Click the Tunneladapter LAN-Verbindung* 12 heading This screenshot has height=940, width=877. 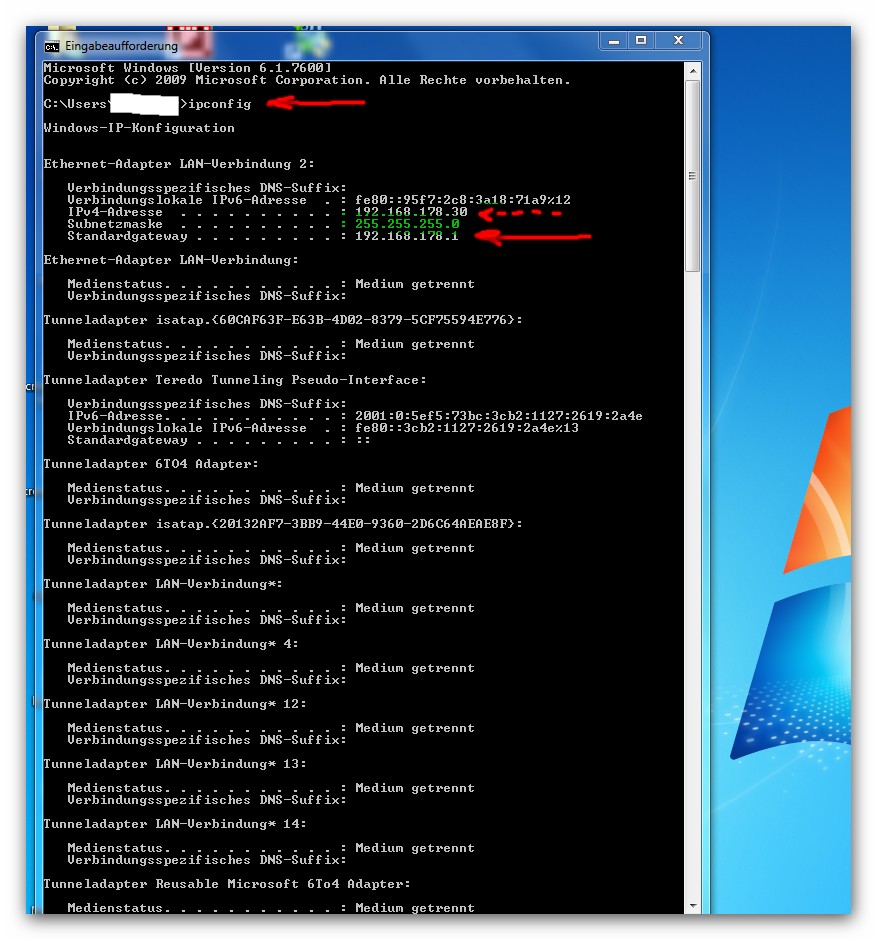(x=175, y=703)
